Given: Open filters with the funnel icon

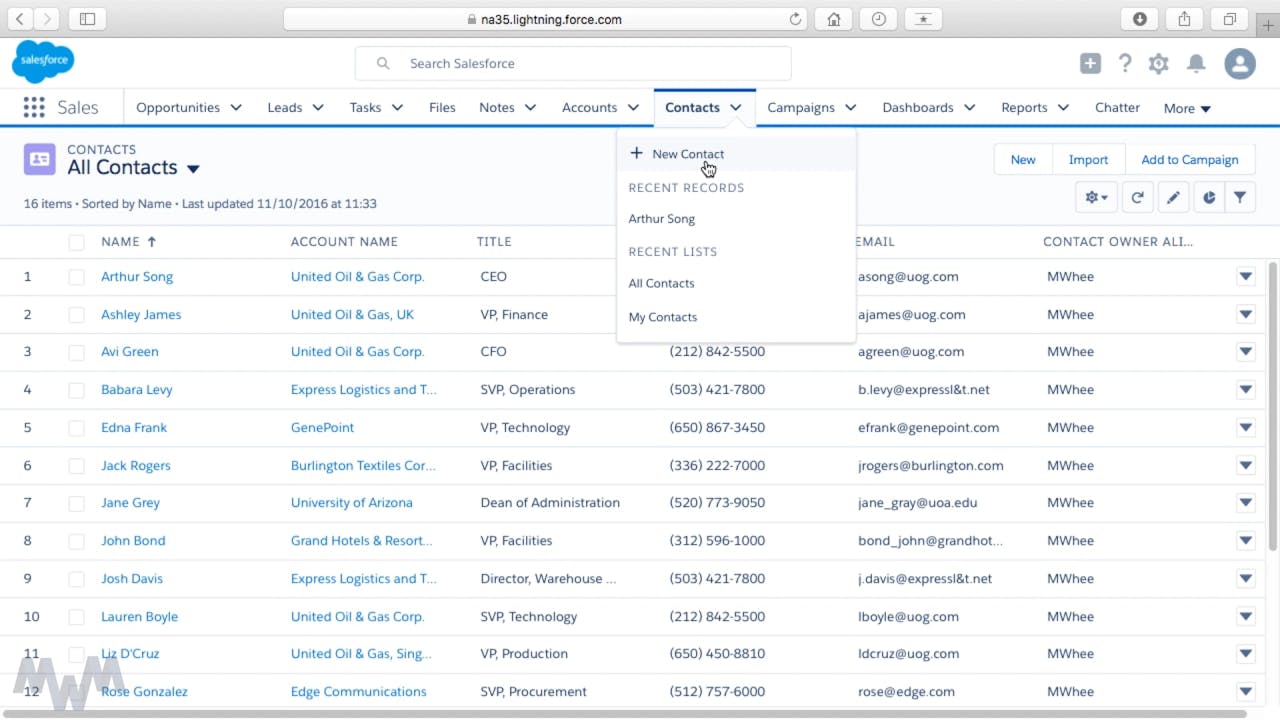Looking at the screenshot, I should click(x=1240, y=198).
